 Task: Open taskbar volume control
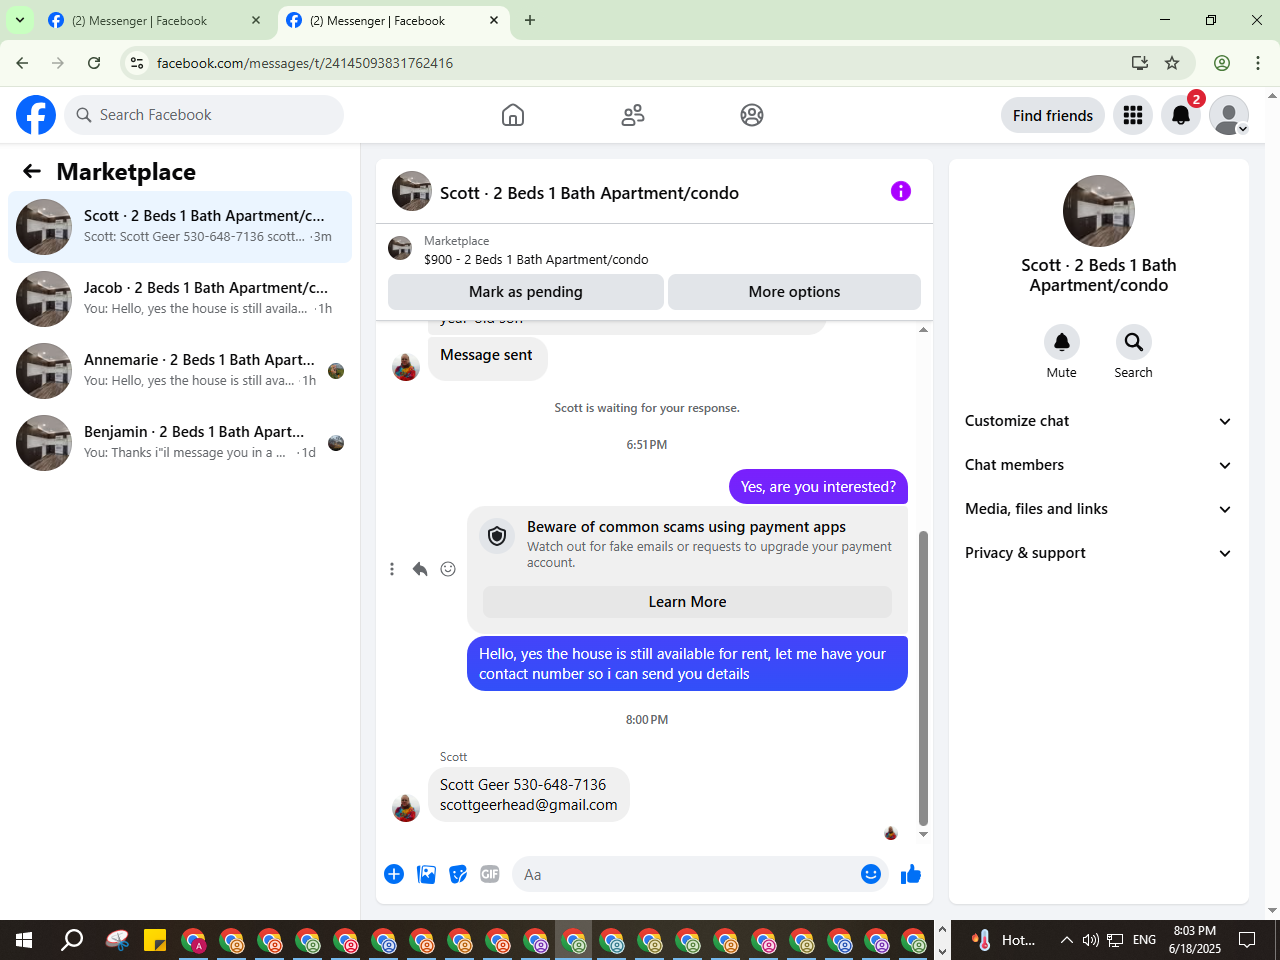tap(1090, 940)
